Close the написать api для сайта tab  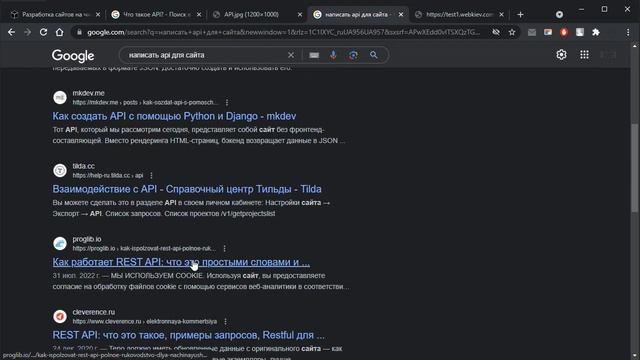pyautogui.click(x=401, y=15)
